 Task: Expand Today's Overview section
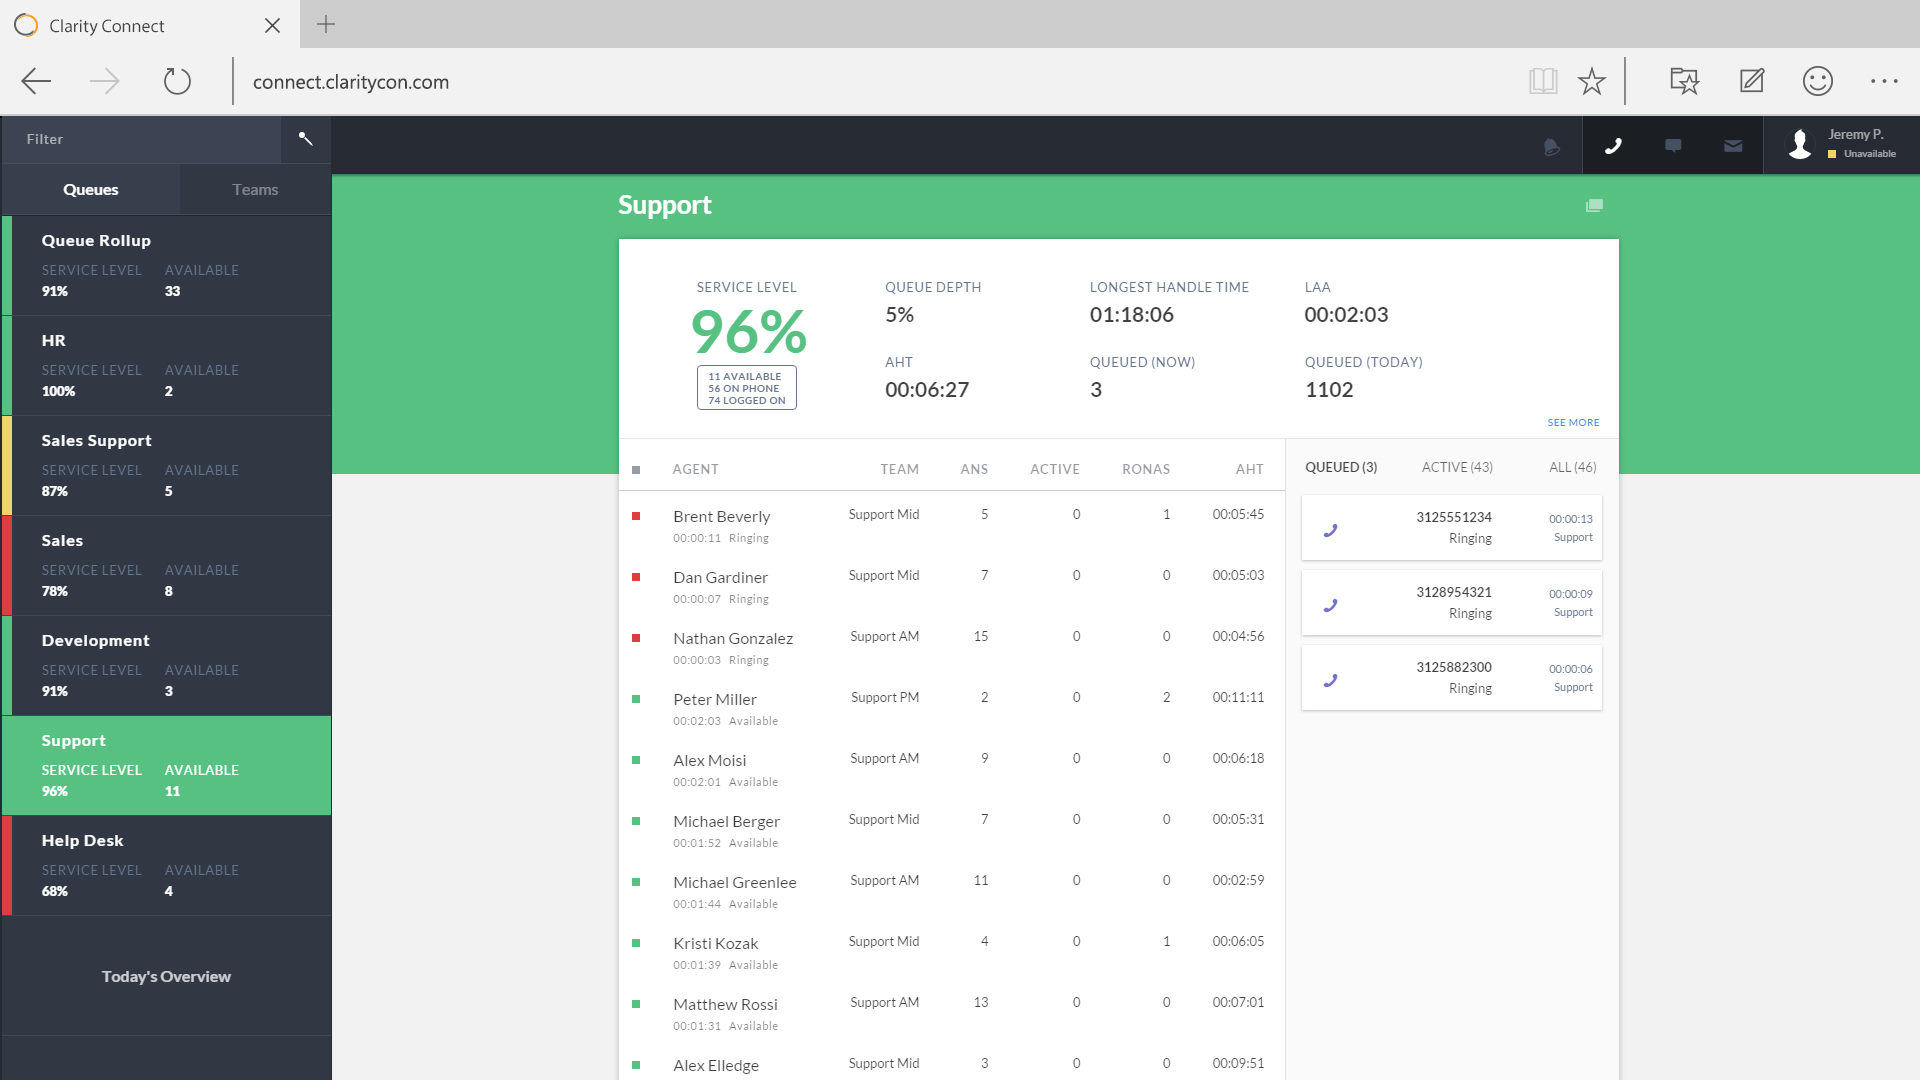[x=166, y=976]
